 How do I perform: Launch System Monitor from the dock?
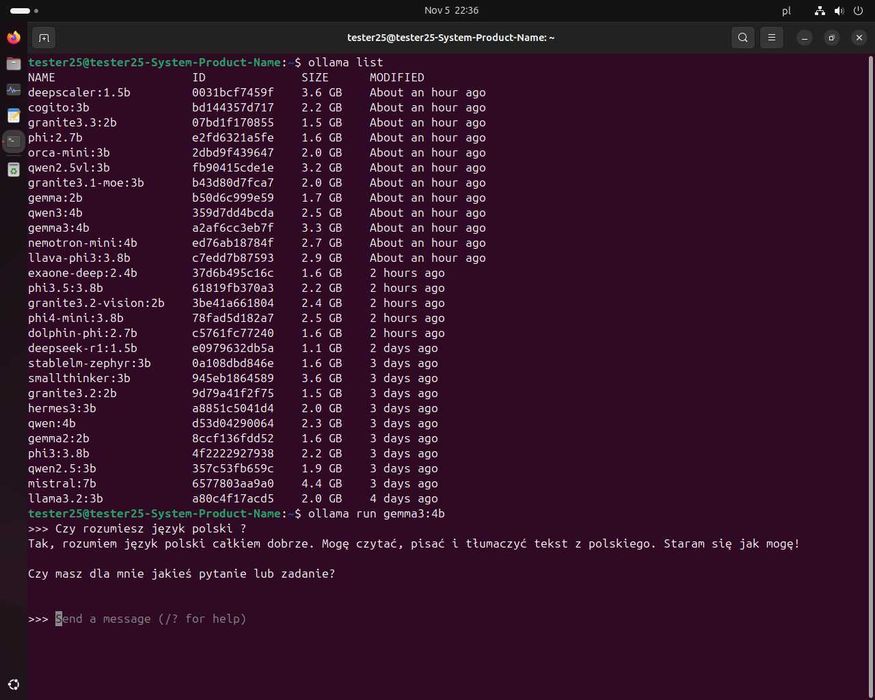(13, 90)
